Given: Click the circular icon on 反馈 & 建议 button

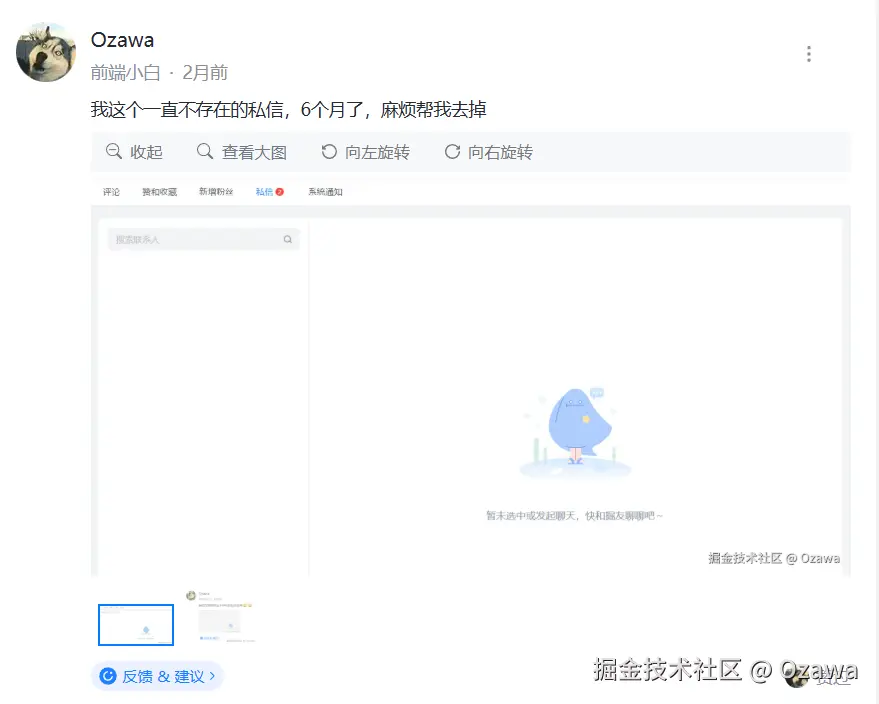Looking at the screenshot, I should pyautogui.click(x=108, y=677).
